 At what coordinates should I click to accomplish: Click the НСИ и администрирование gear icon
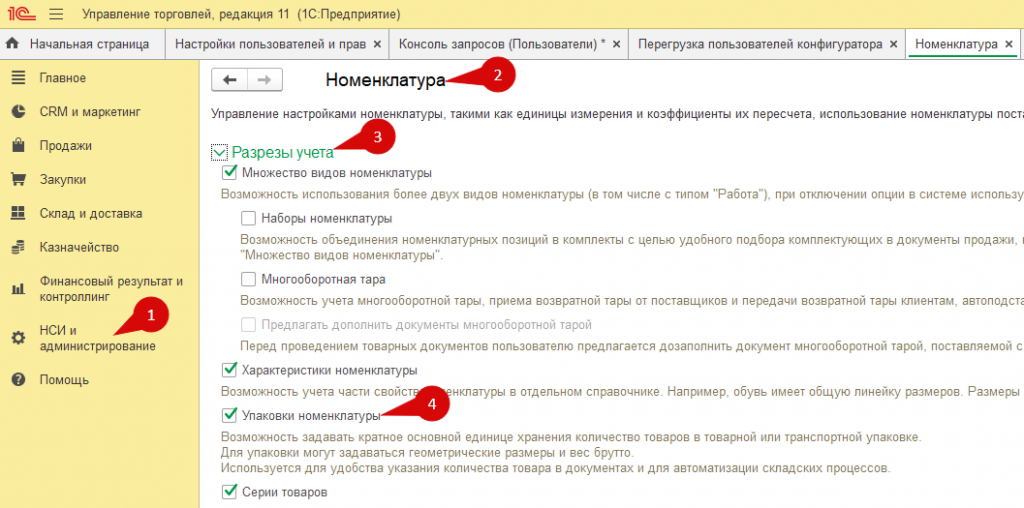(18, 338)
